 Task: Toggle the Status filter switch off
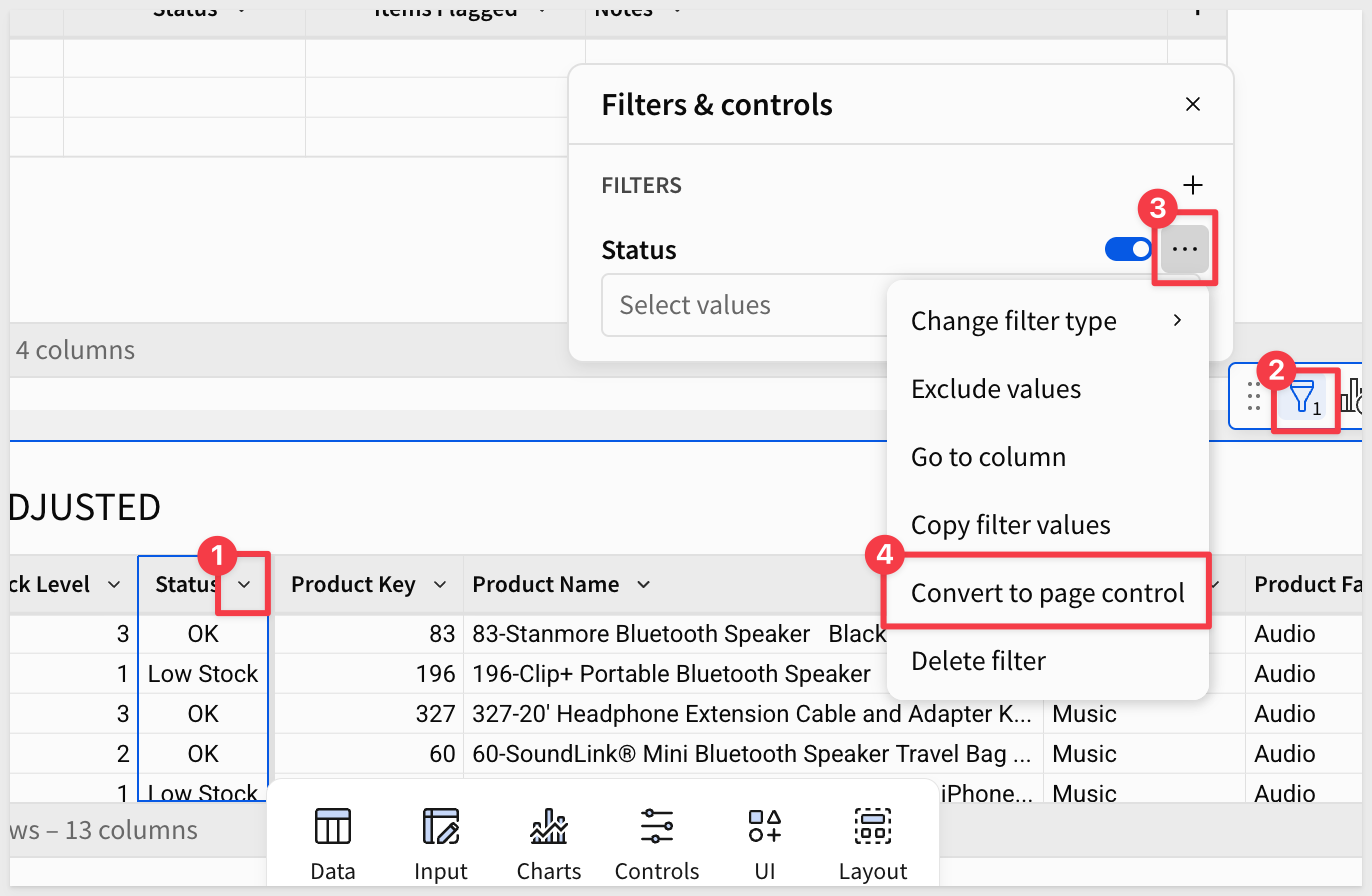point(1128,250)
